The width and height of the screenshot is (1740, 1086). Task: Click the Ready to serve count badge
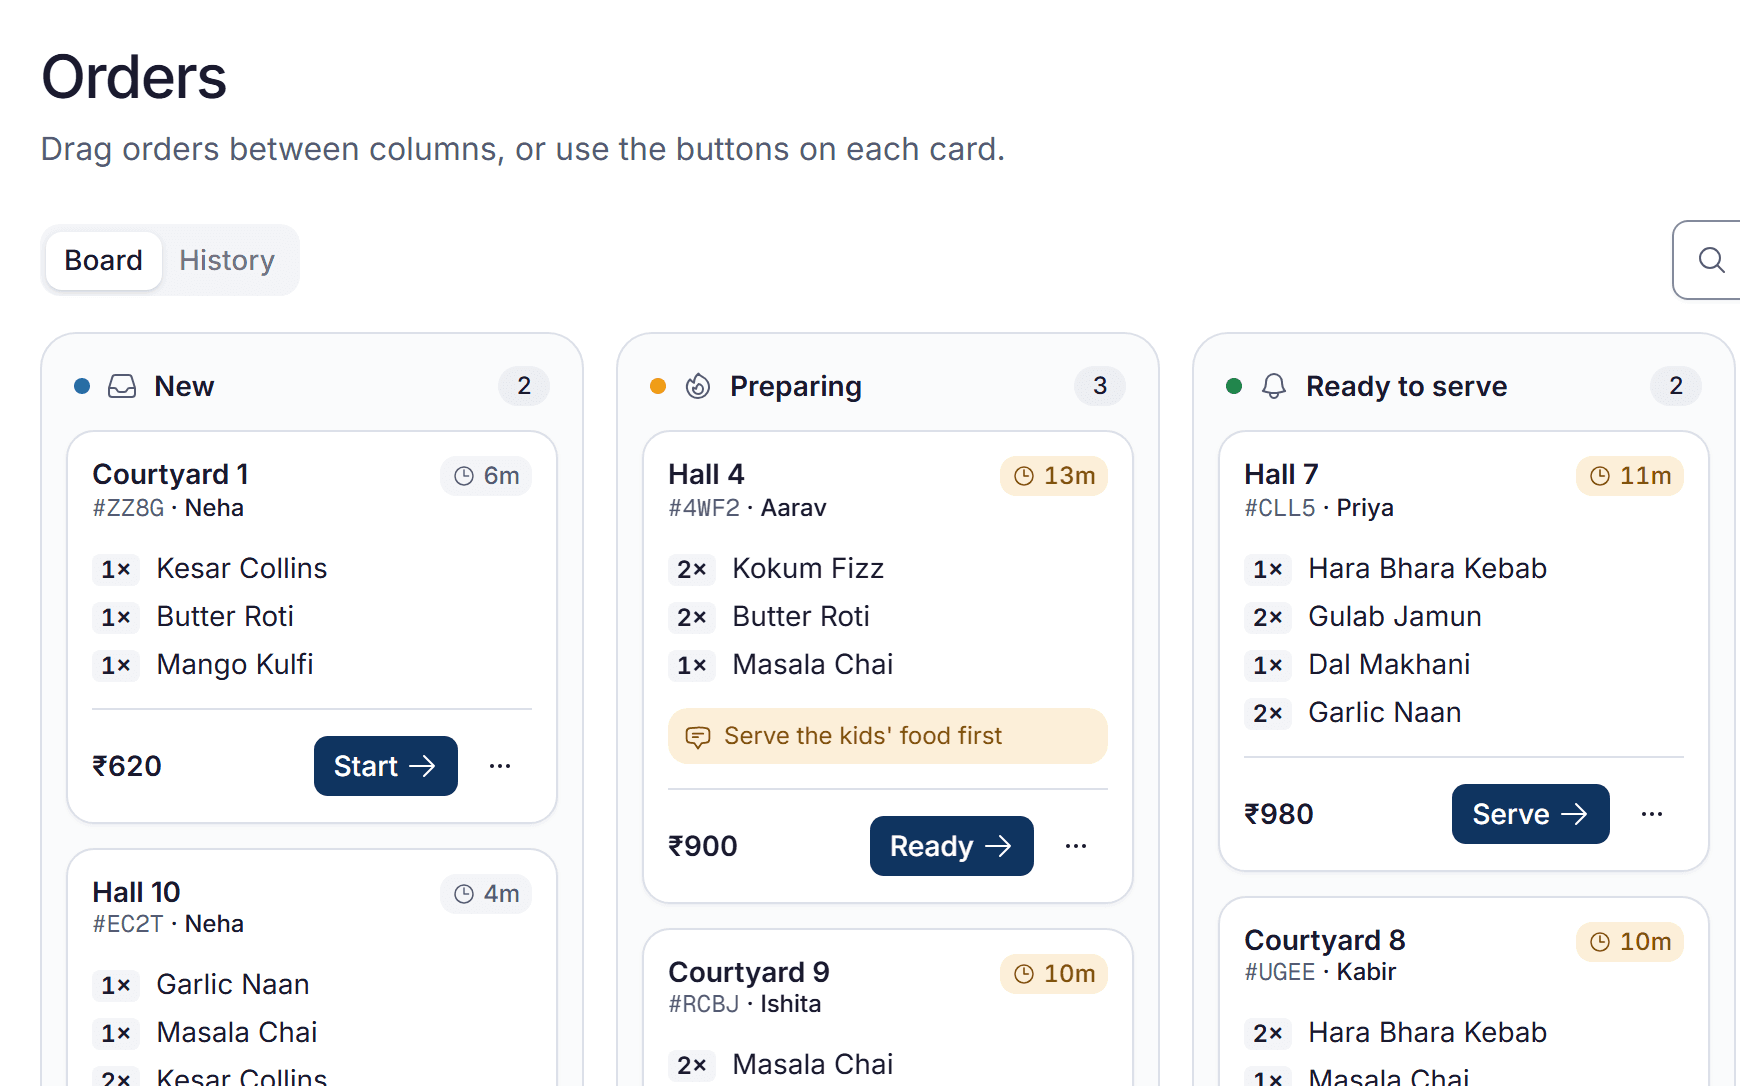coord(1676,386)
